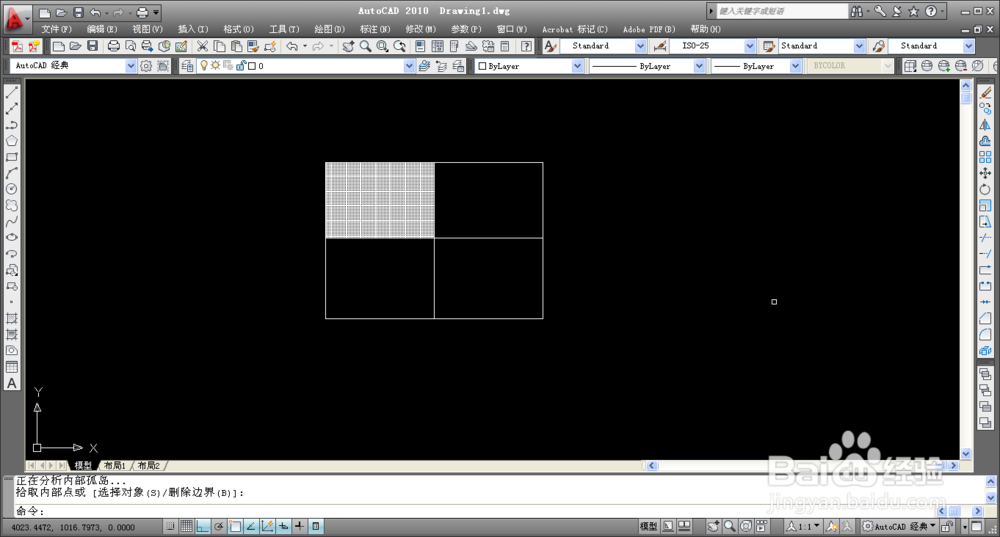
Task: Click the vertical scrollbar down arrow of drawing area
Action: [x=966, y=453]
